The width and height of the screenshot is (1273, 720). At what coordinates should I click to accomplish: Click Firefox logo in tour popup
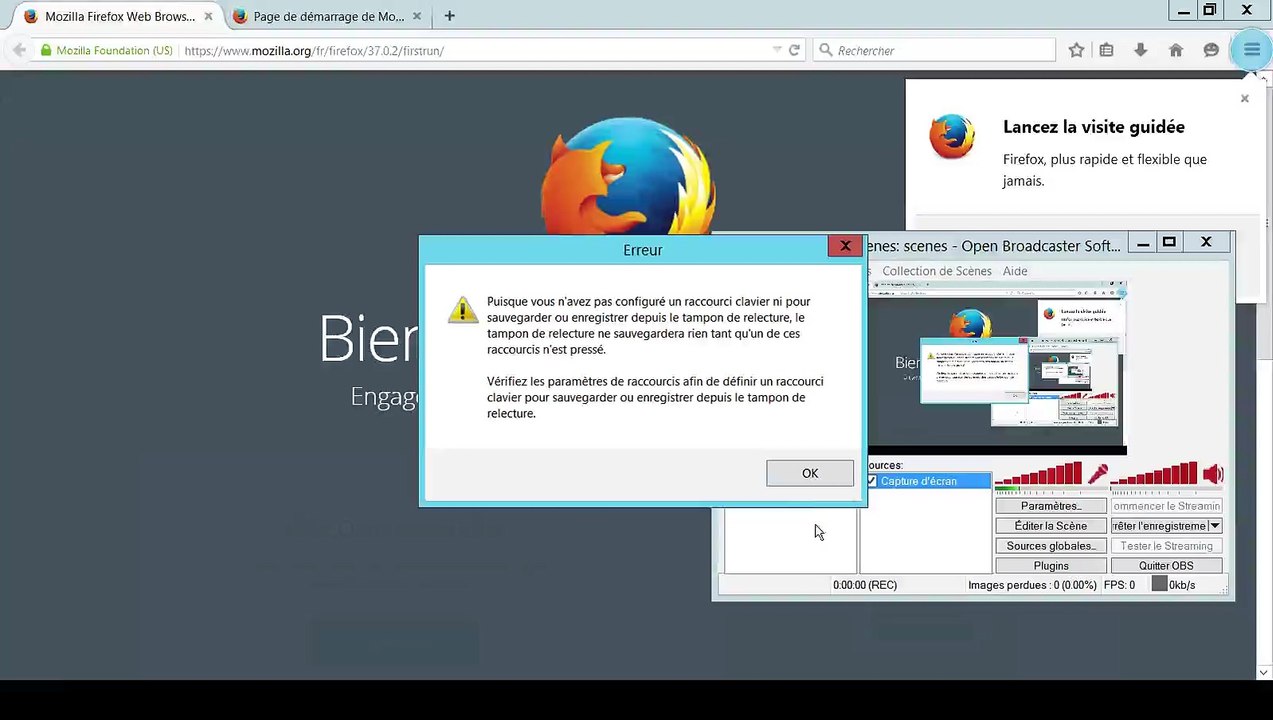click(952, 137)
